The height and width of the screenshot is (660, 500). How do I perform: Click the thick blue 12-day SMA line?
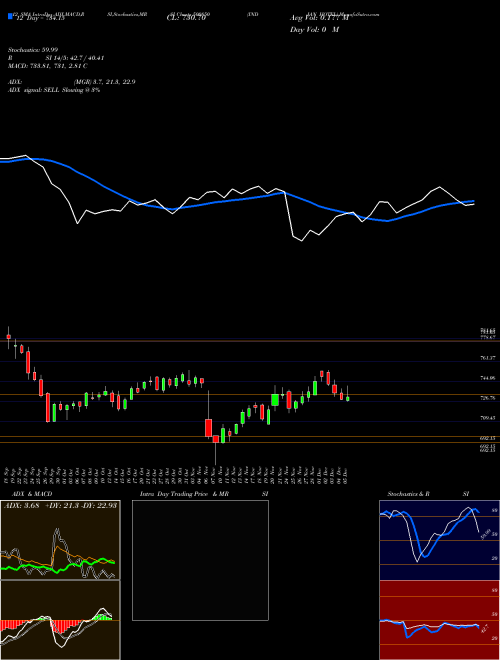pyautogui.click(x=236, y=200)
